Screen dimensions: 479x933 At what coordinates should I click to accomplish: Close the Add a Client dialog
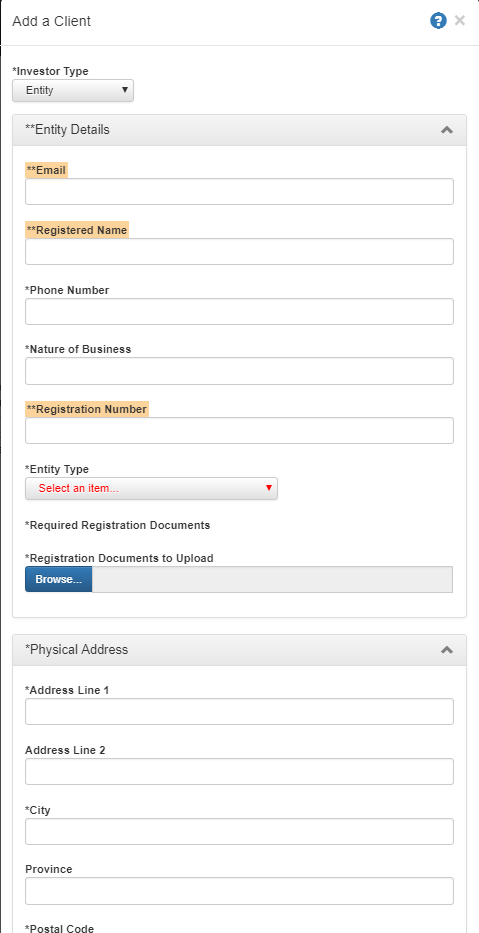(x=459, y=21)
